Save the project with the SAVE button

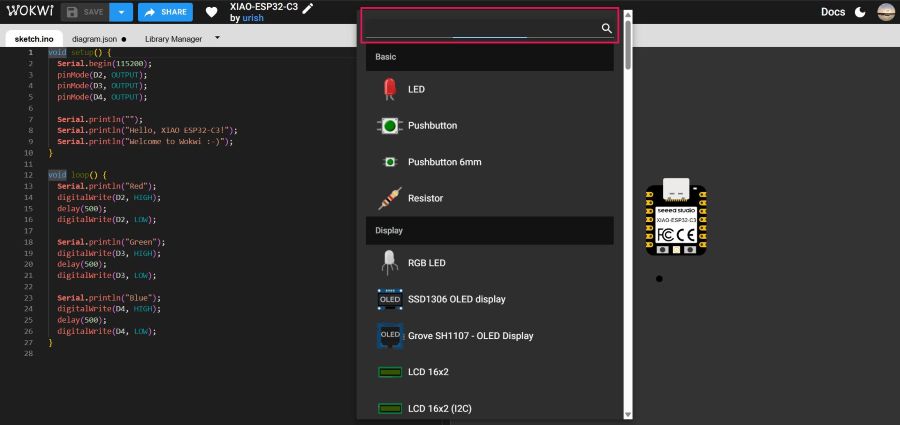[84, 12]
